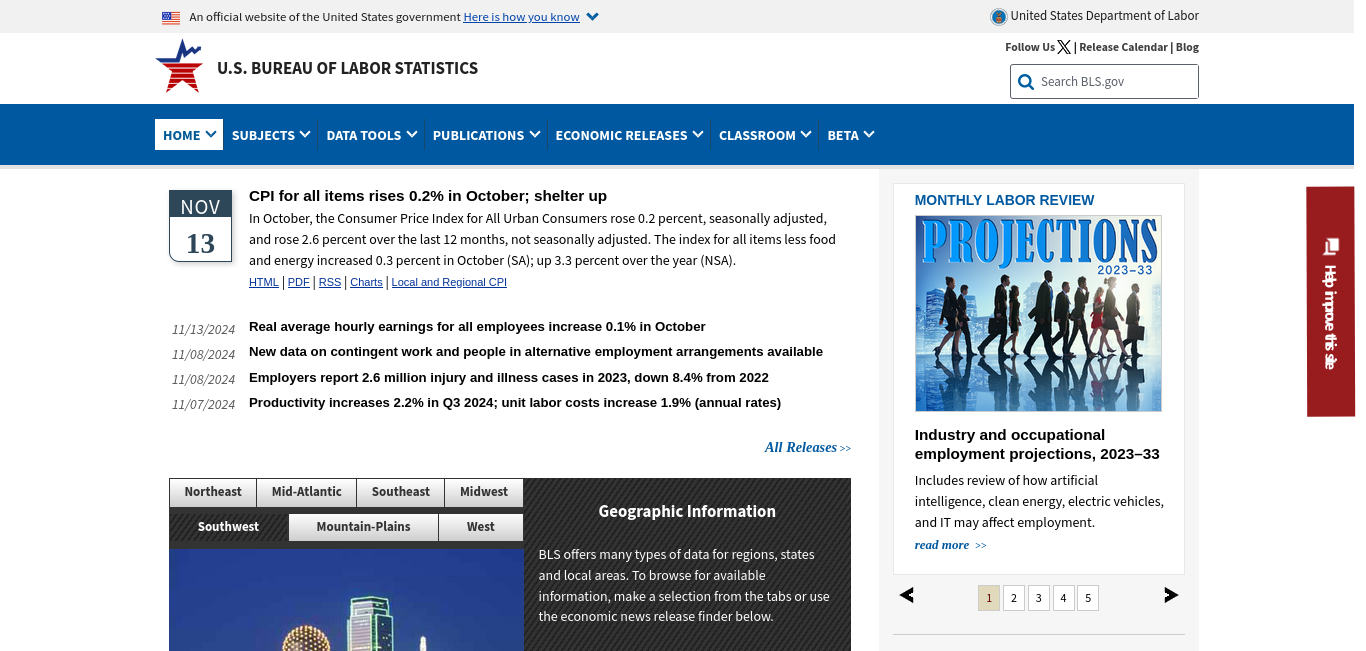Image resolution: width=1366 pixels, height=651 pixels.
Task: Click the Department of Labor seal icon
Action: 998,16
